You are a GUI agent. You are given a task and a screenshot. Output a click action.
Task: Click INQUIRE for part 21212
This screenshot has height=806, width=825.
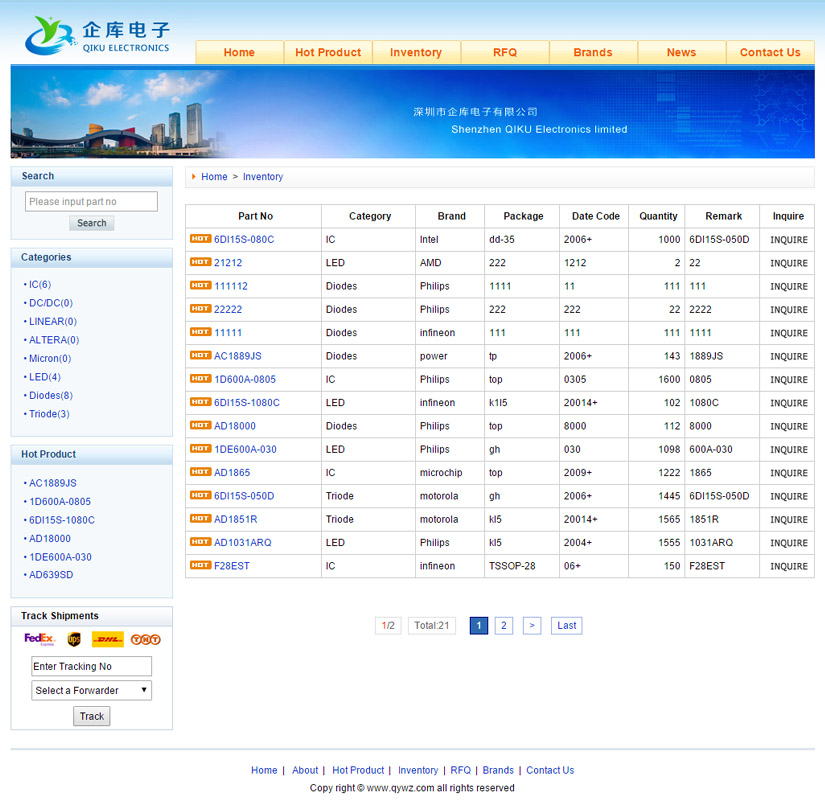click(x=788, y=263)
